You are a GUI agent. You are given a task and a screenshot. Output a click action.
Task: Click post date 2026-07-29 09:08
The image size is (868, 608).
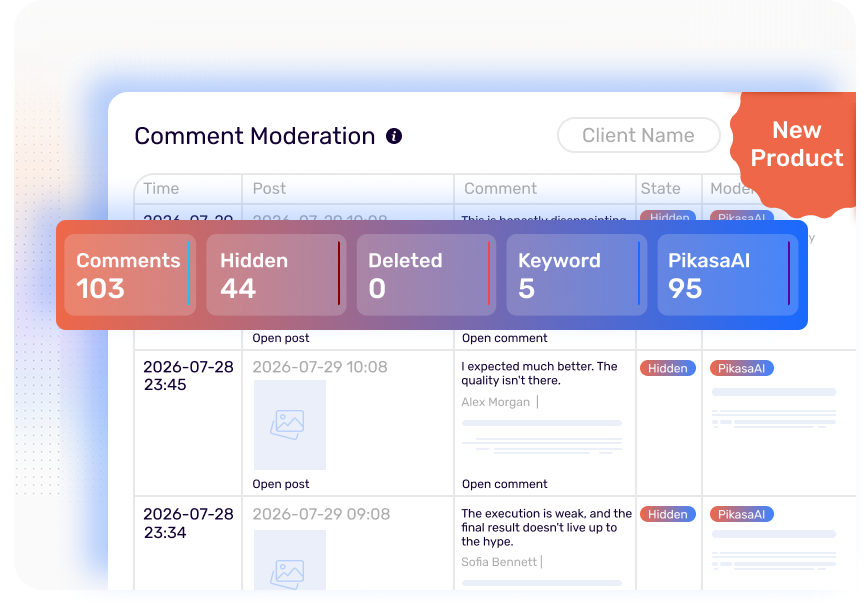pos(321,514)
